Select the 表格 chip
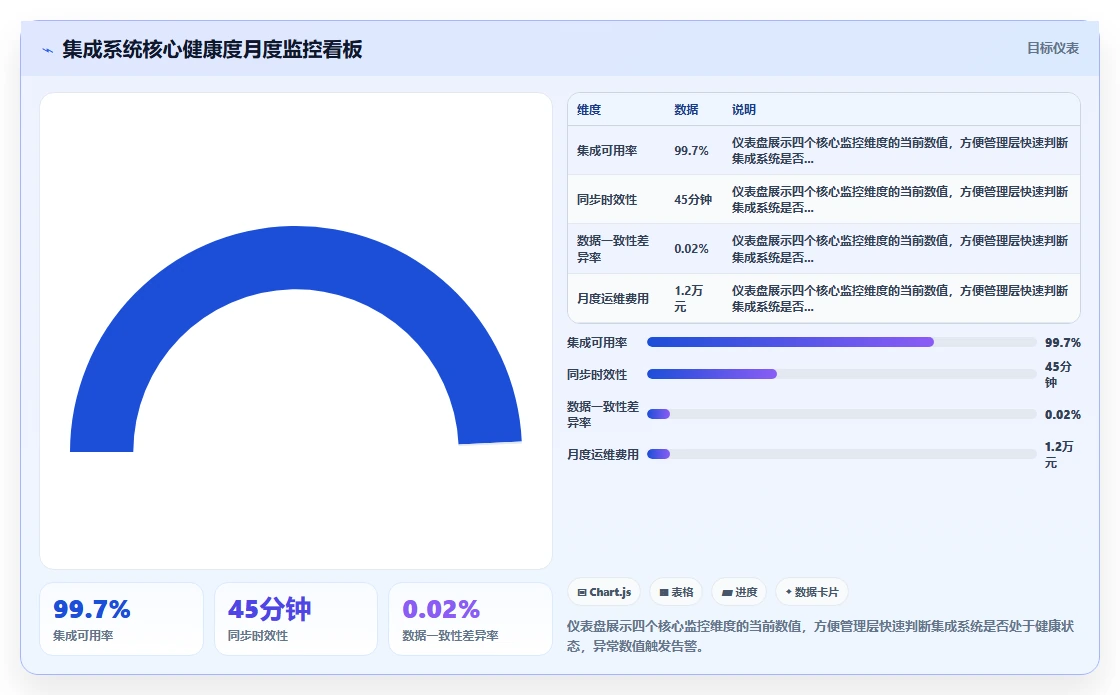The width and height of the screenshot is (1120, 695). [676, 592]
